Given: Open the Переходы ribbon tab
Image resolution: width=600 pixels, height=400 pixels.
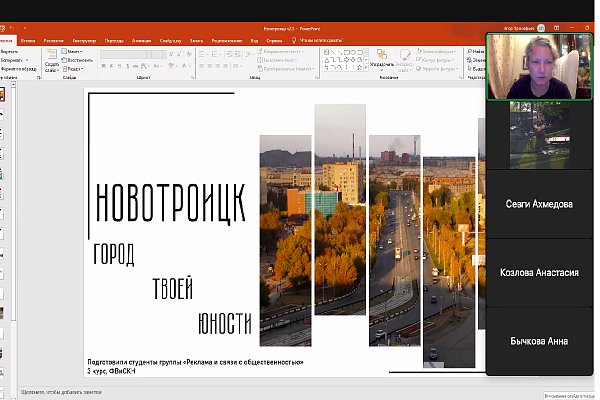Looking at the screenshot, I should (x=114, y=39).
